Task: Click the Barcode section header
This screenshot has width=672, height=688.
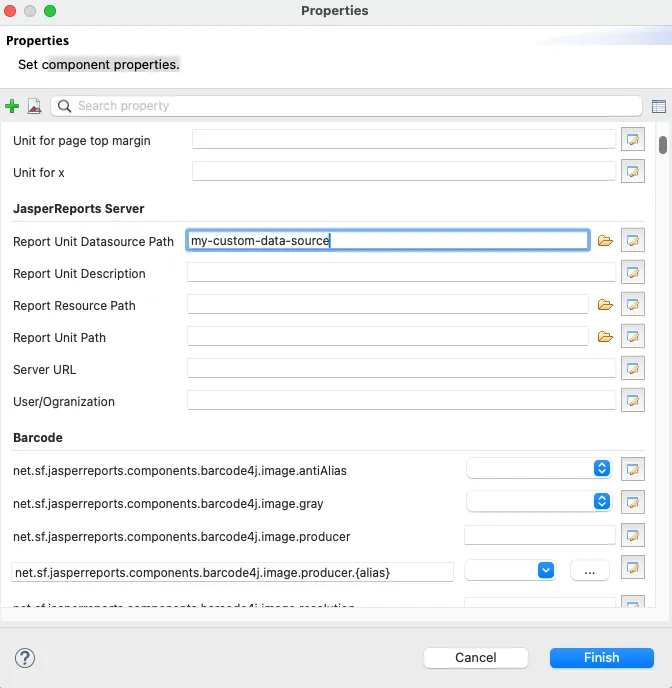Action: coord(38,438)
